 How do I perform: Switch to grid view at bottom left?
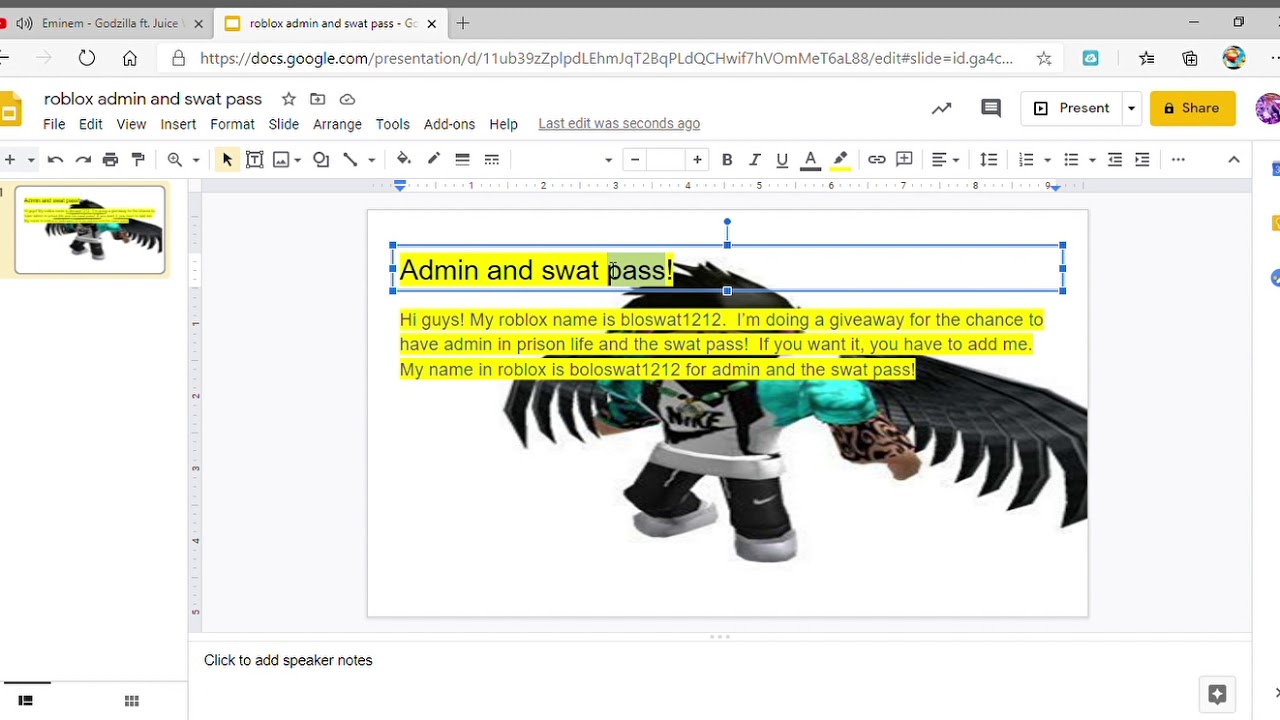click(131, 701)
